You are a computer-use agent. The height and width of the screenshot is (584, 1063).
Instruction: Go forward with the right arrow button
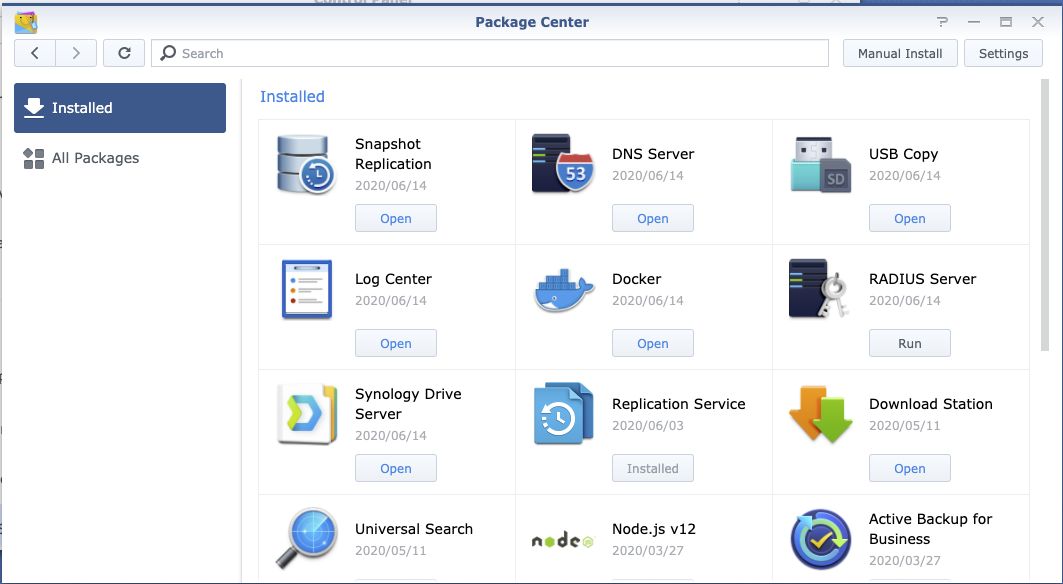click(x=76, y=53)
